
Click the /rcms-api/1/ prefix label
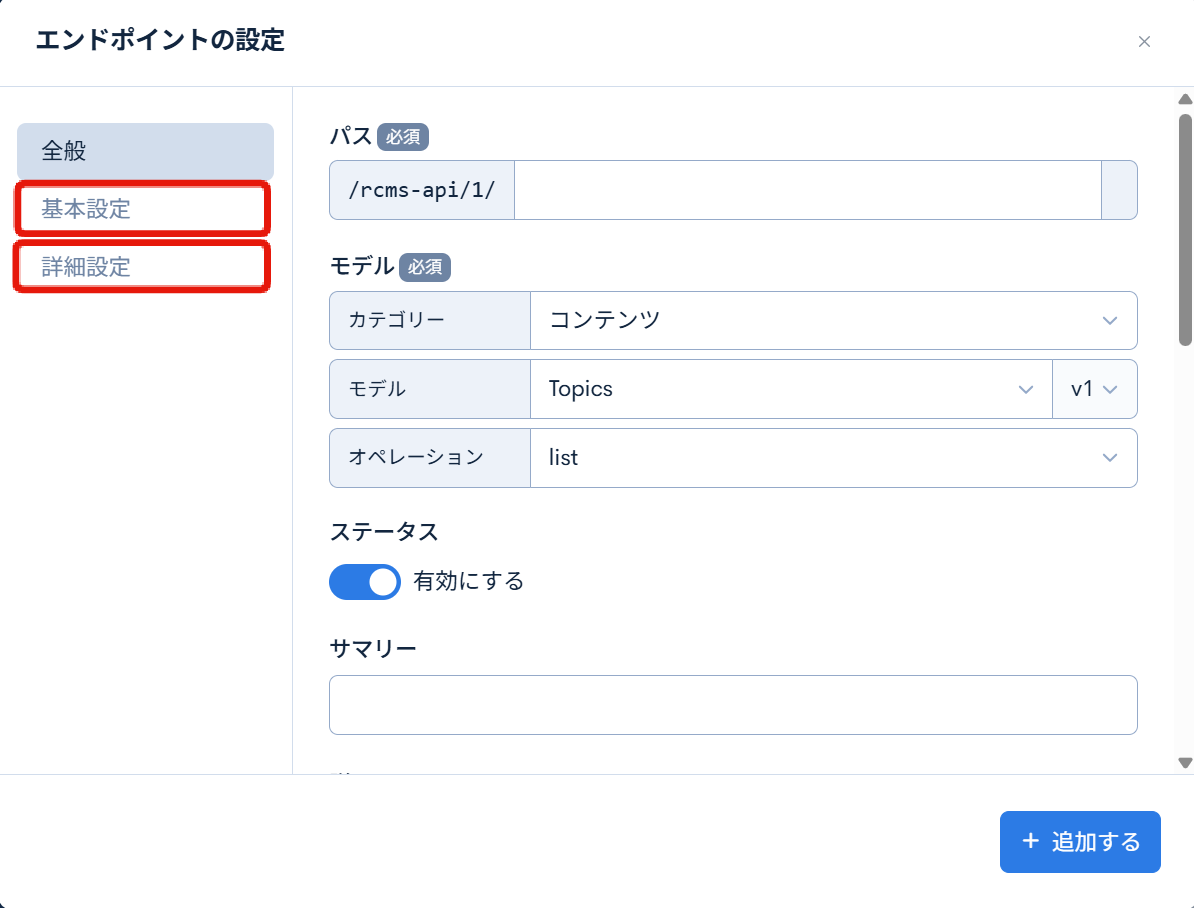coord(421,190)
